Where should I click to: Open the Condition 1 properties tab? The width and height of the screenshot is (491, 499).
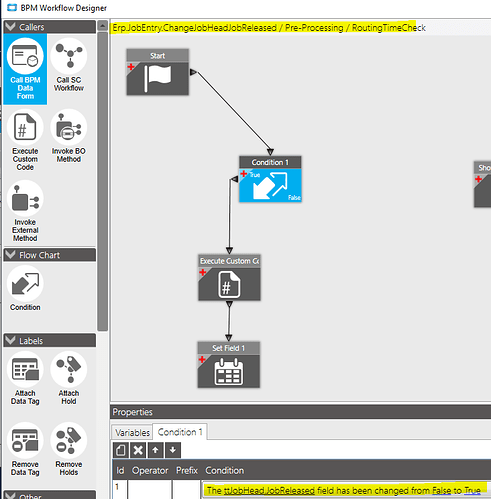click(180, 432)
